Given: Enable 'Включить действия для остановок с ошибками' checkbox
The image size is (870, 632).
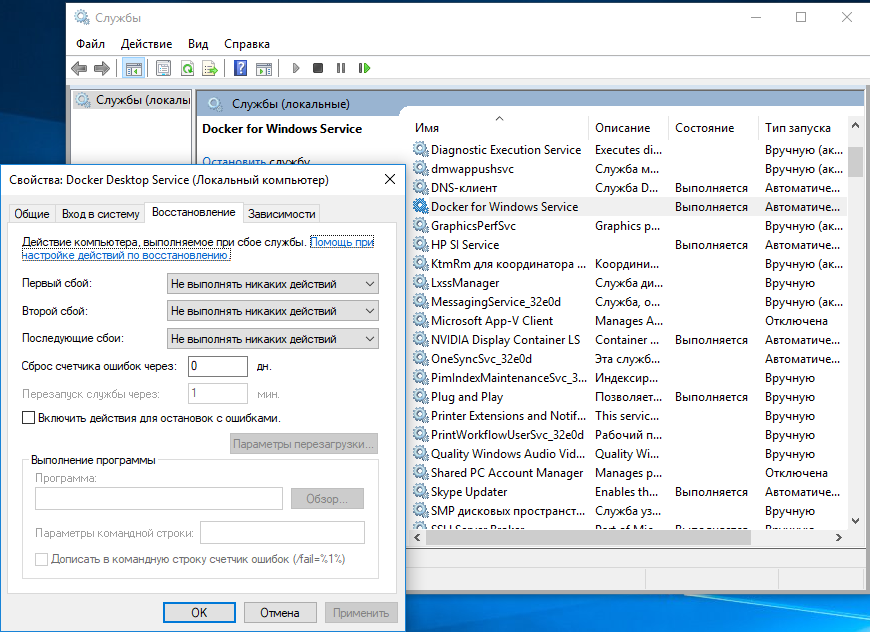Looking at the screenshot, I should pyautogui.click(x=28, y=418).
